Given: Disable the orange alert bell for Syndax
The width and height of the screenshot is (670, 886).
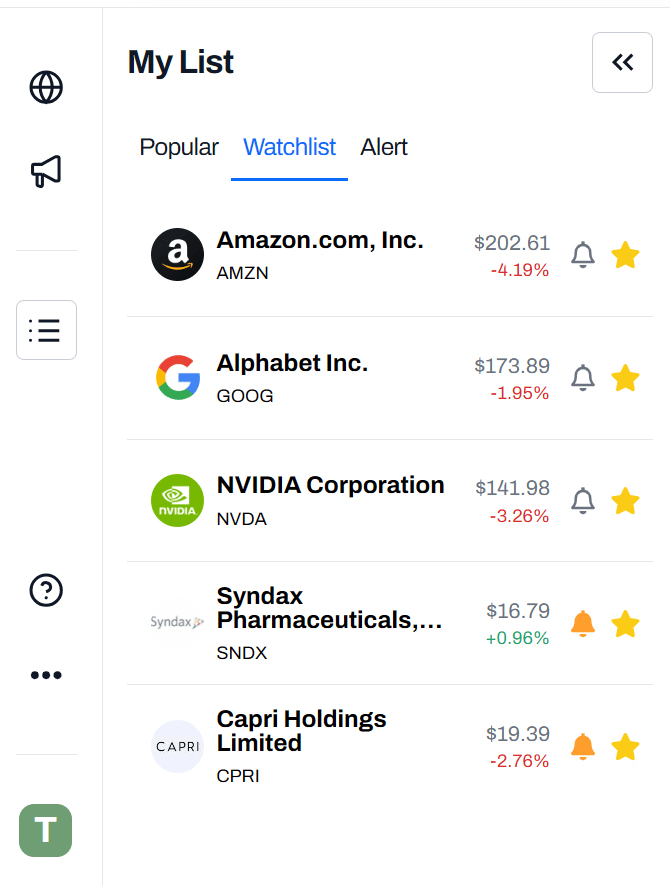Looking at the screenshot, I should pos(583,624).
